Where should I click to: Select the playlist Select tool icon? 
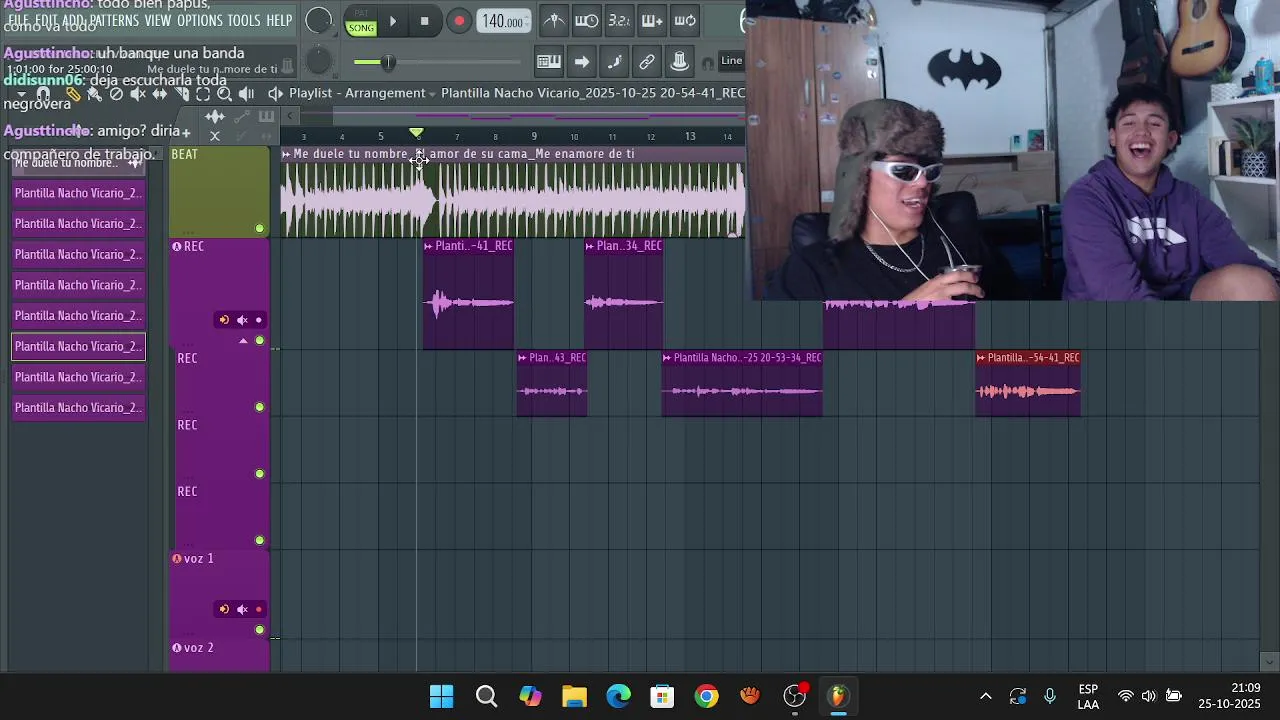pyautogui.click(x=203, y=94)
